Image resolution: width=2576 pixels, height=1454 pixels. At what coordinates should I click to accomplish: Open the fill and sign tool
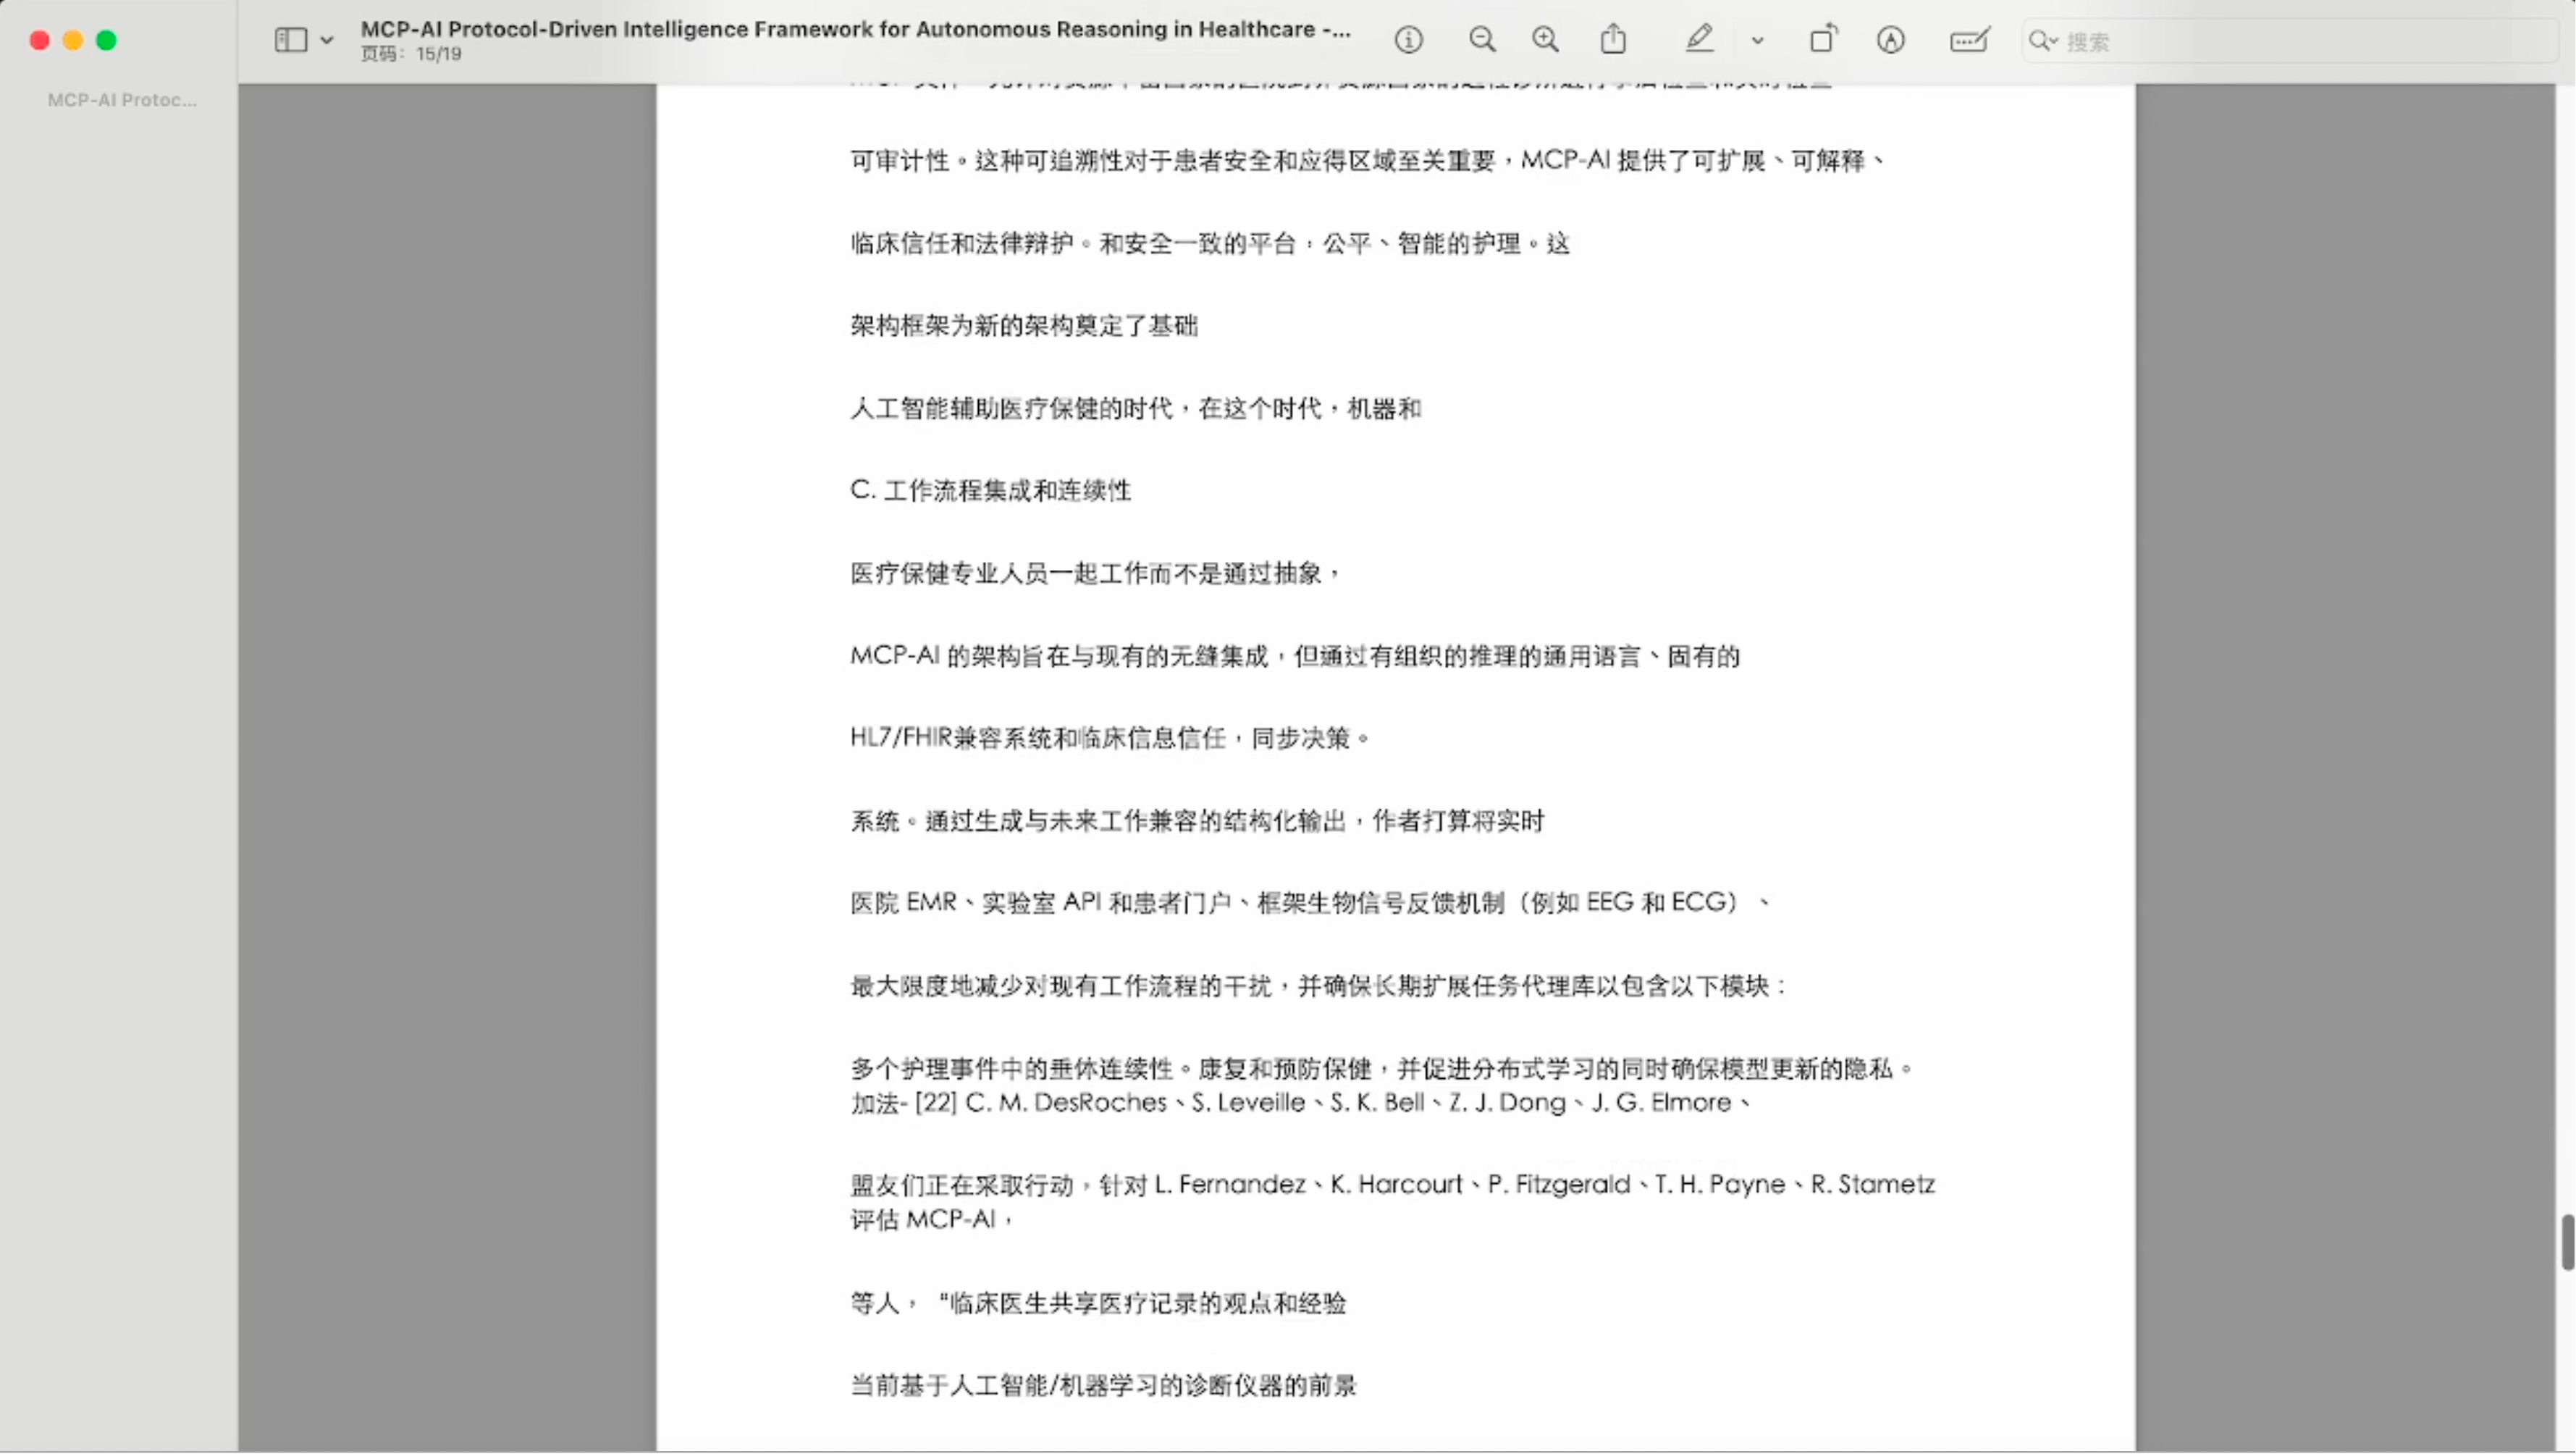pyautogui.click(x=1969, y=40)
